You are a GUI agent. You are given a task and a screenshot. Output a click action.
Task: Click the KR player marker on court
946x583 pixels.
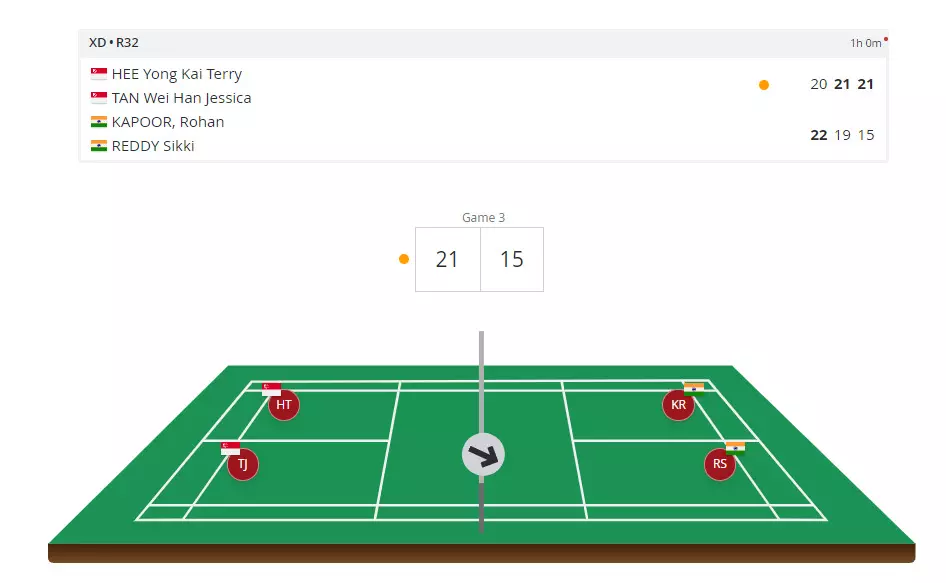679,405
